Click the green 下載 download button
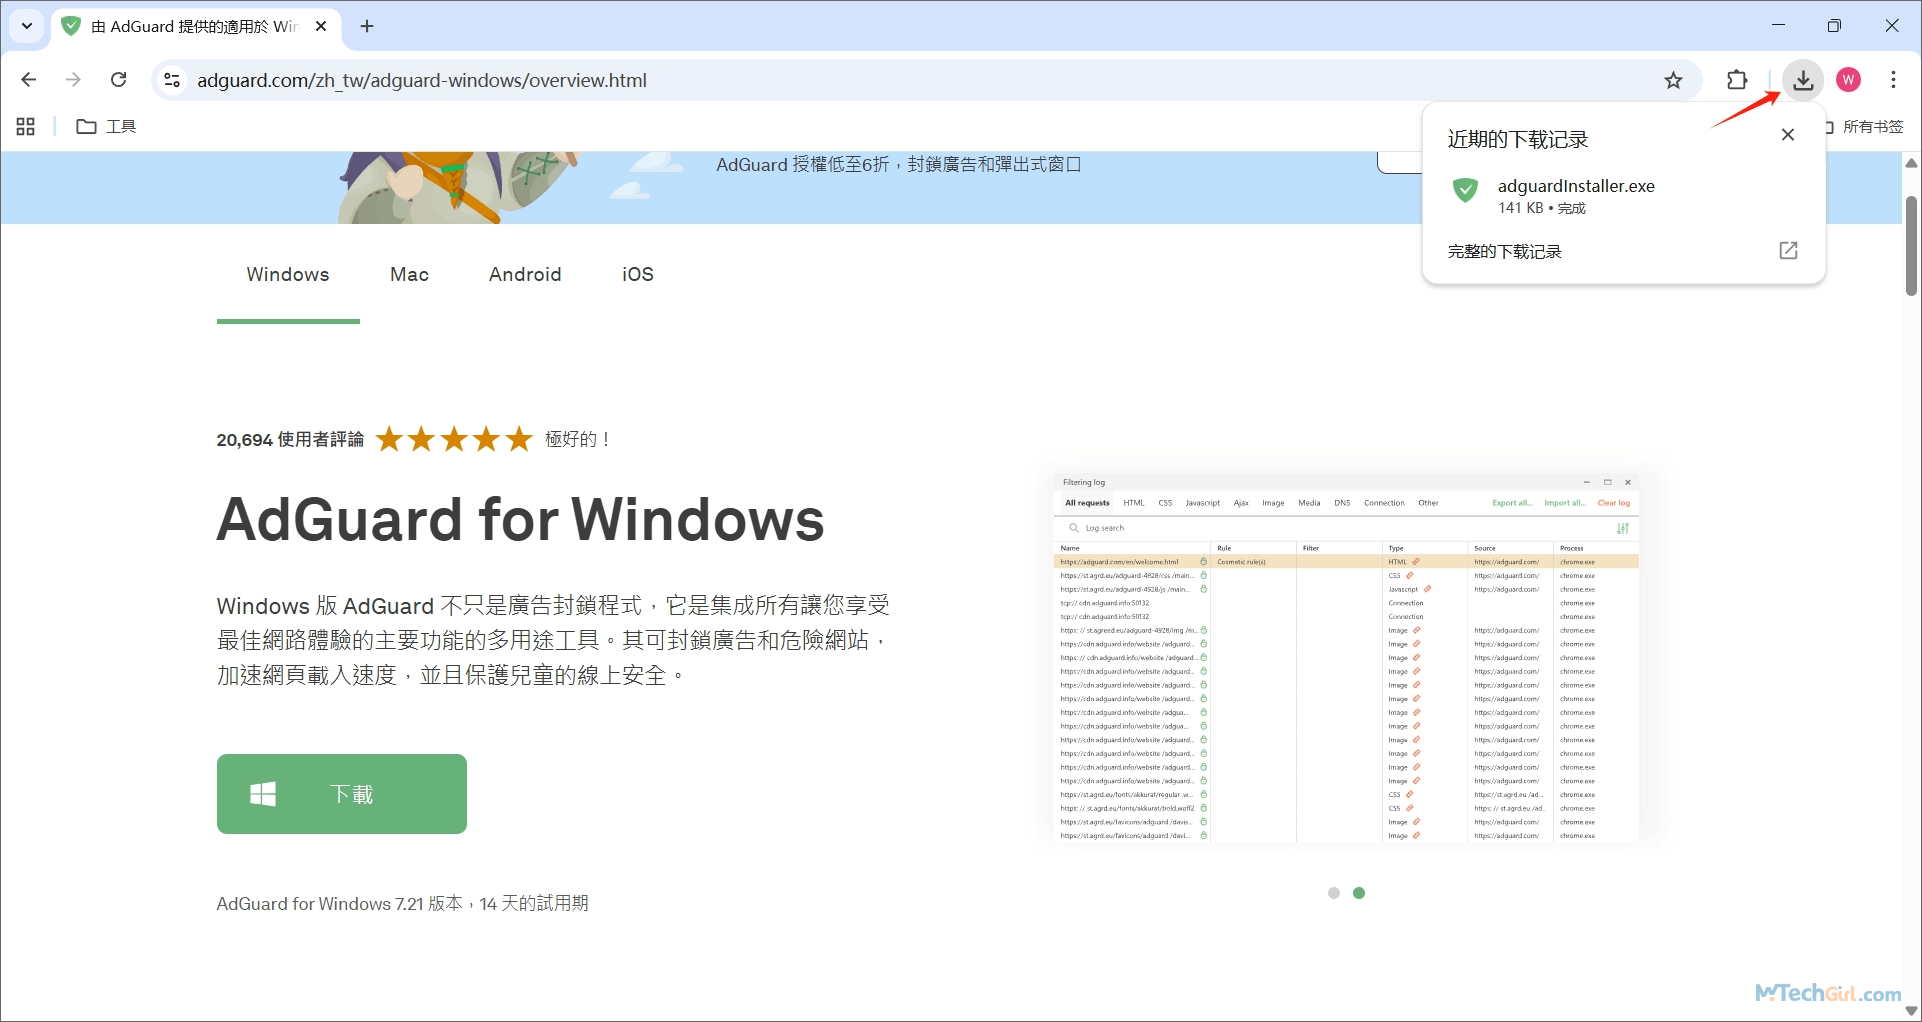Viewport: 1922px width, 1022px height. [x=342, y=794]
